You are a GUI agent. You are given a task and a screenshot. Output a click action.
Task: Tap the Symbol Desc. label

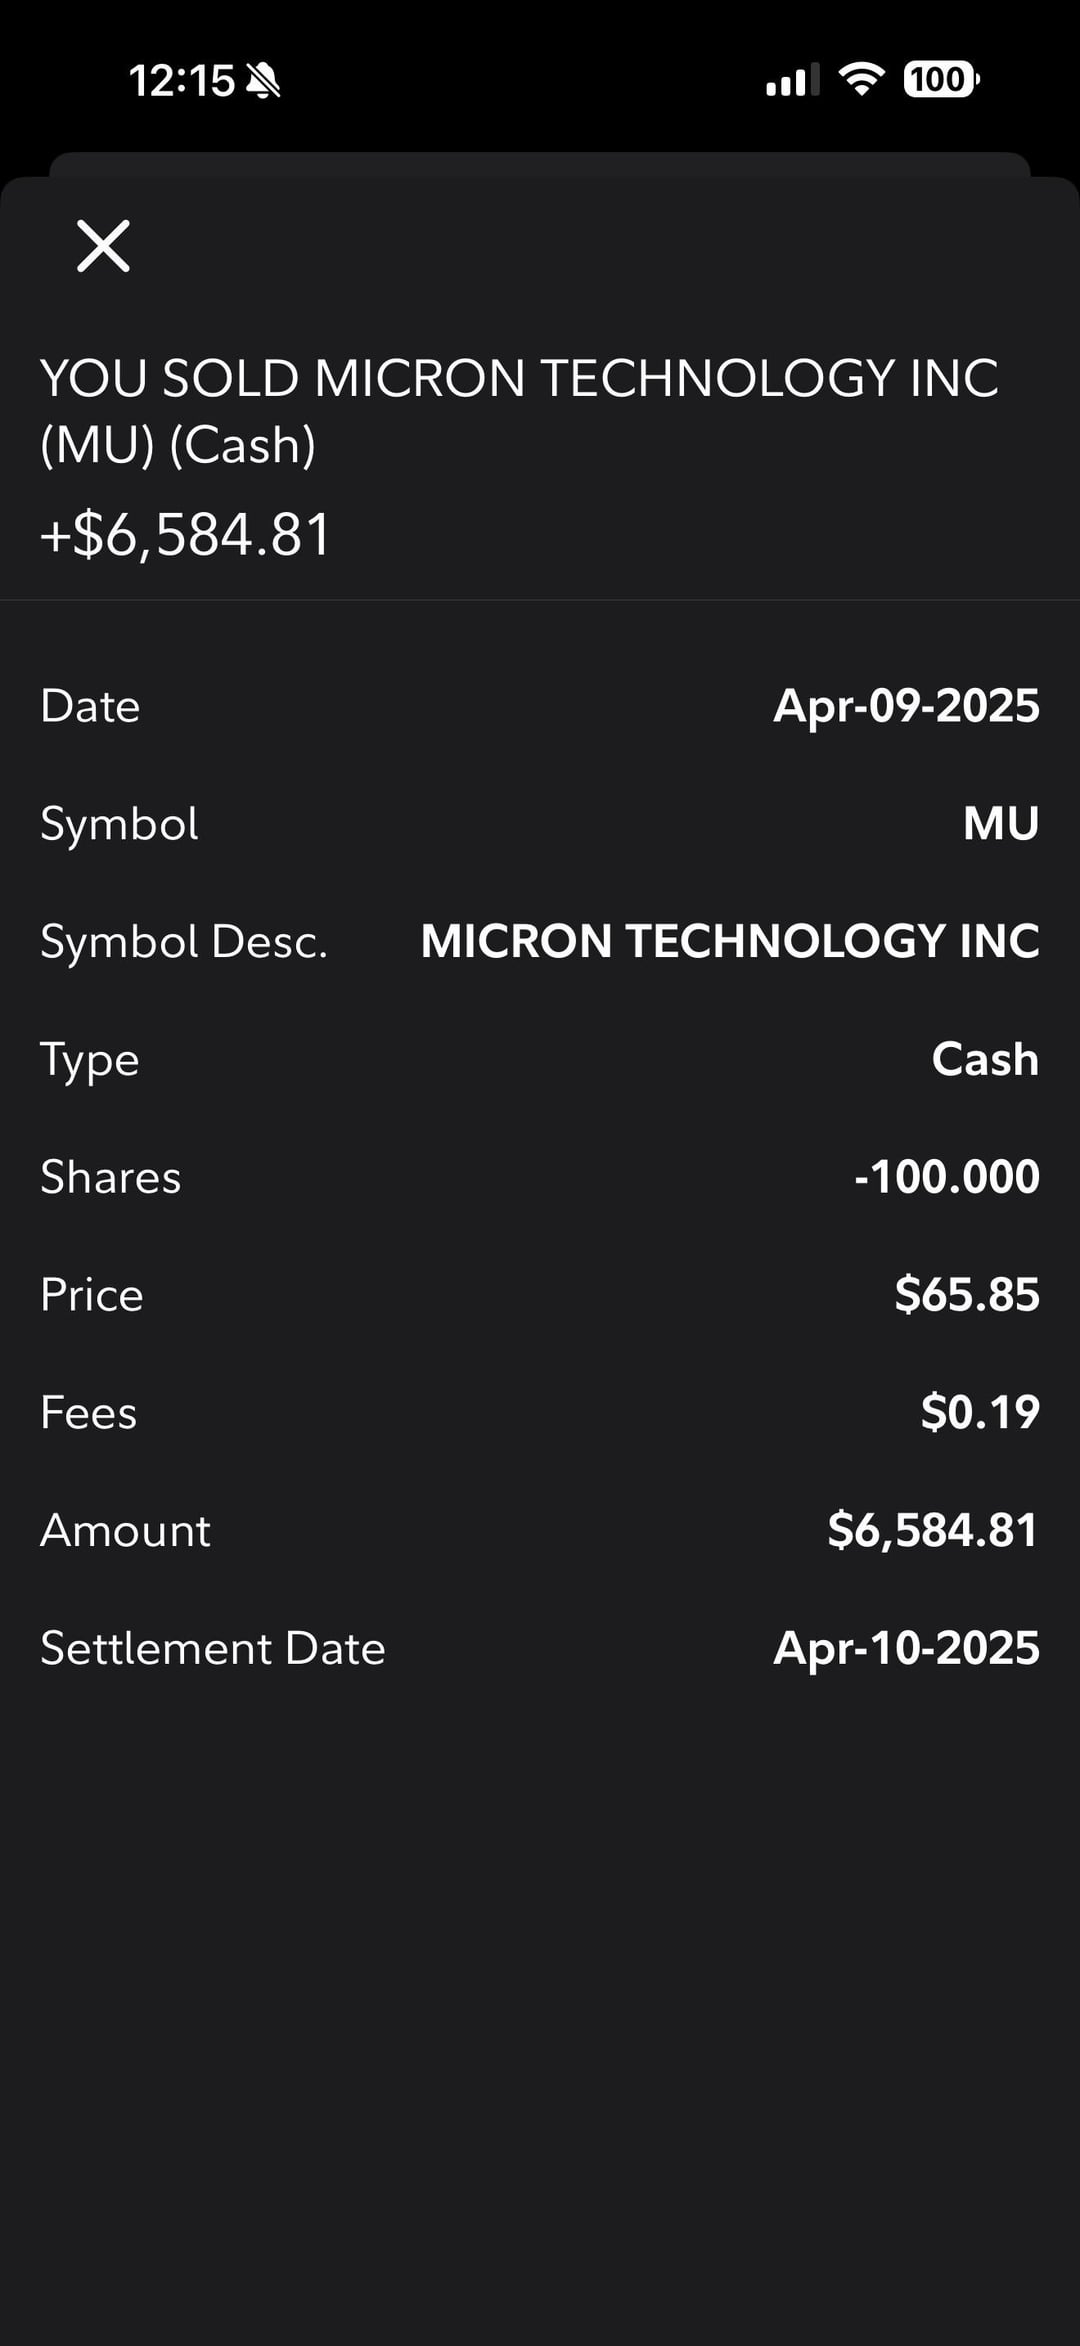184,941
